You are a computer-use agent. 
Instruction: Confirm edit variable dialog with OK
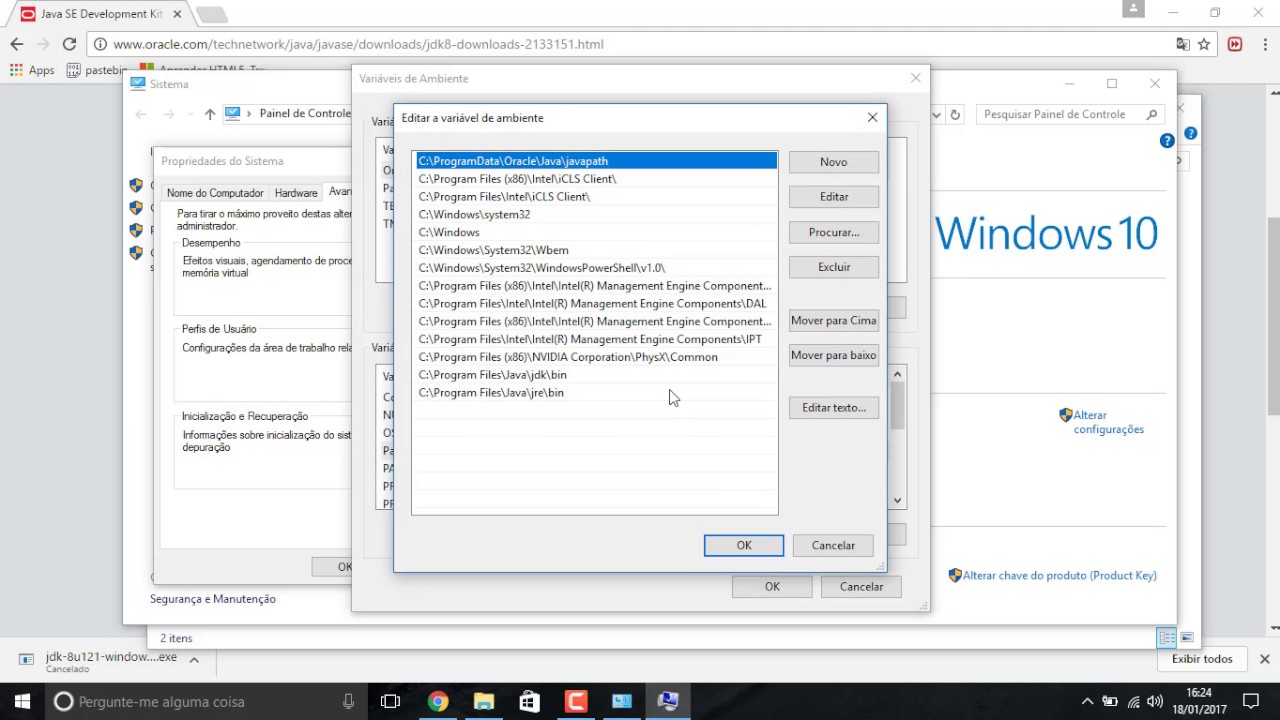click(744, 545)
